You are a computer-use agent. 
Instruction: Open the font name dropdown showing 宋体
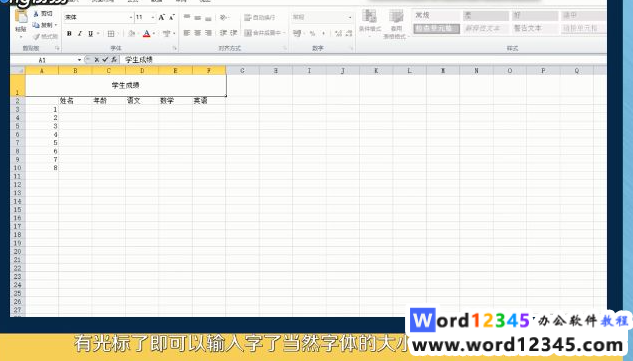131,17
